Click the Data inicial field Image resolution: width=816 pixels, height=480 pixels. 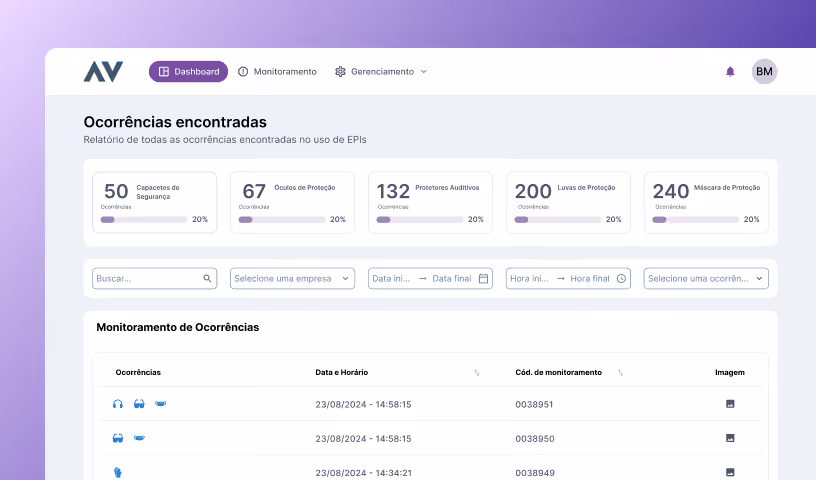click(391, 279)
